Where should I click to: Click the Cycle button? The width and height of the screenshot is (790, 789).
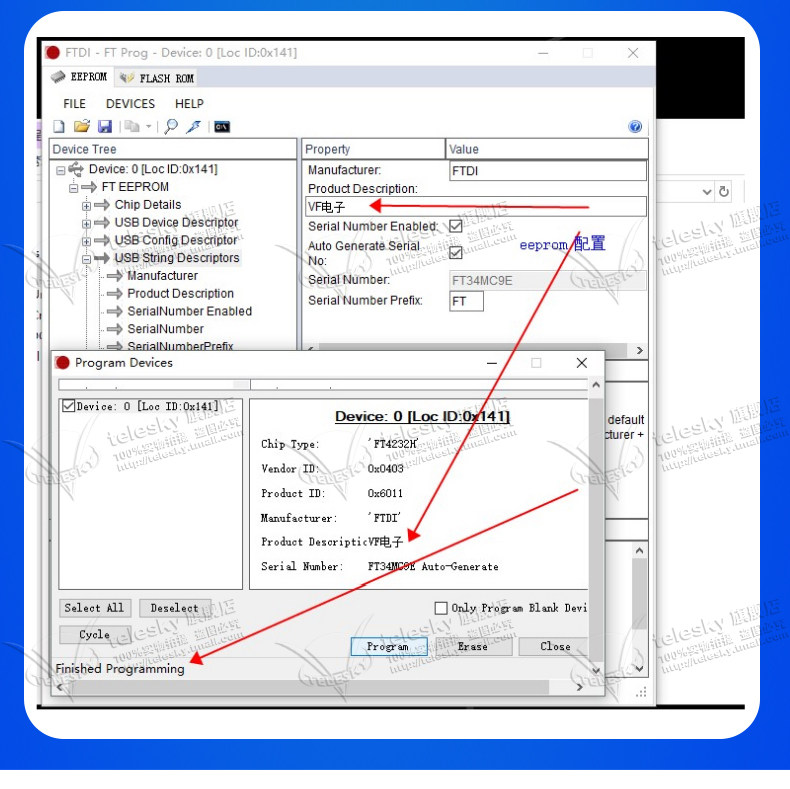point(95,634)
